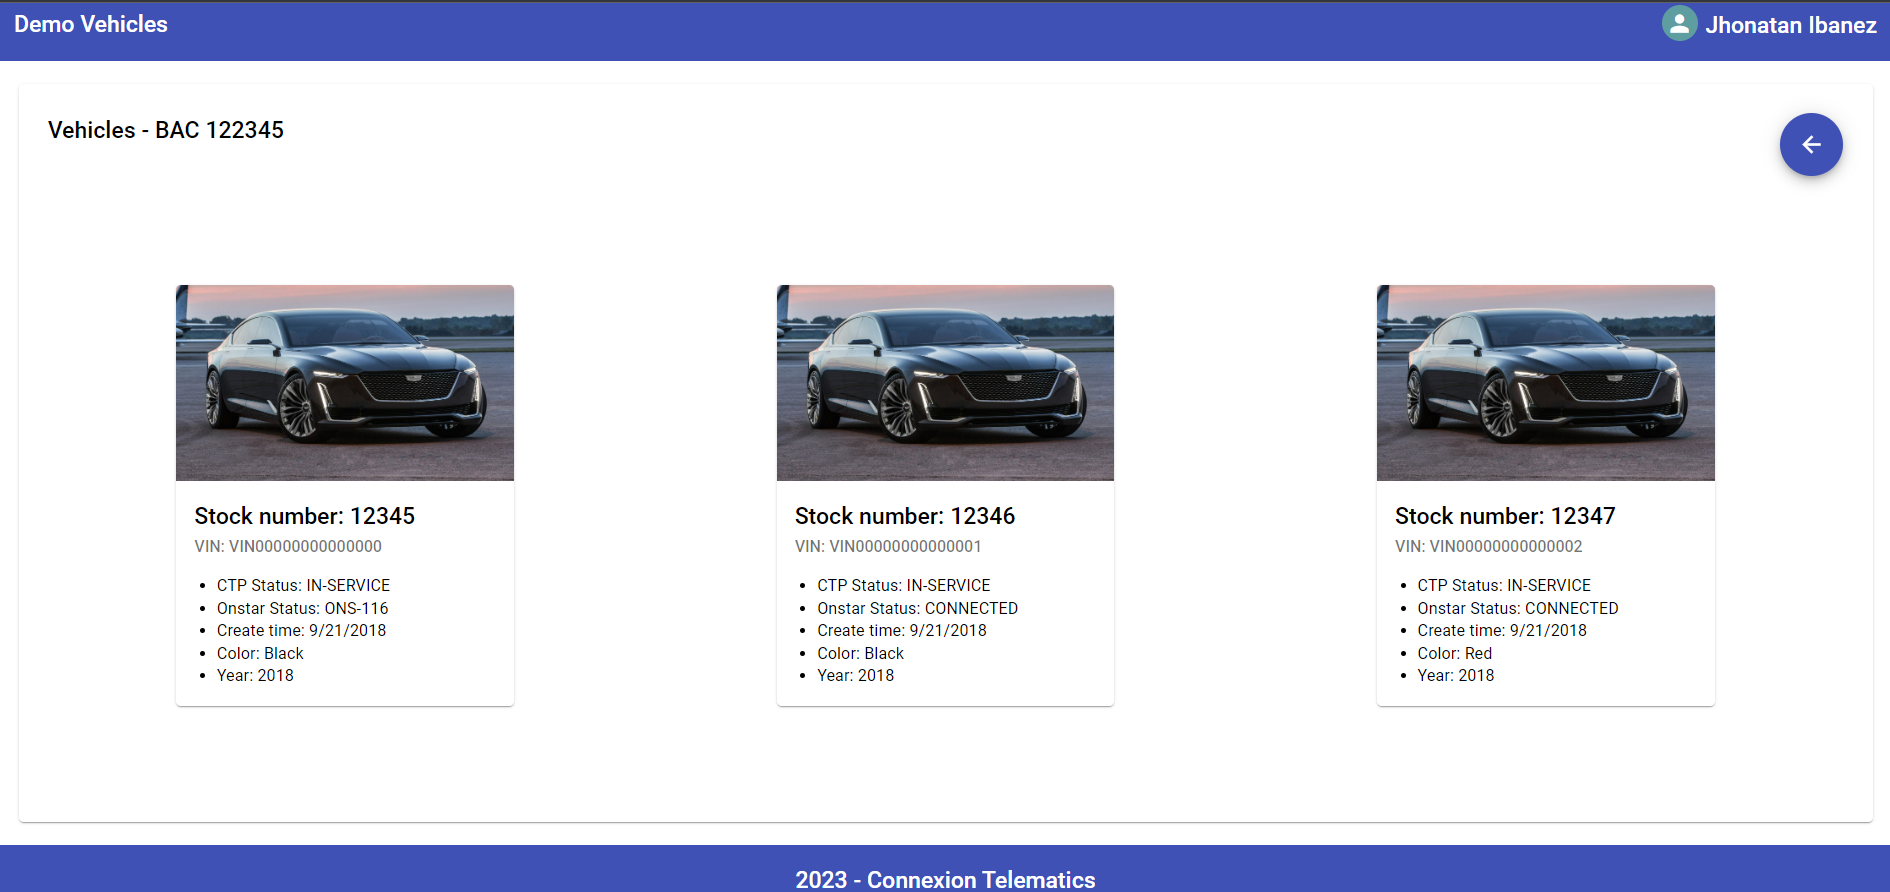Click Onstar Status: CONNECTED on stock 12347

click(1518, 608)
